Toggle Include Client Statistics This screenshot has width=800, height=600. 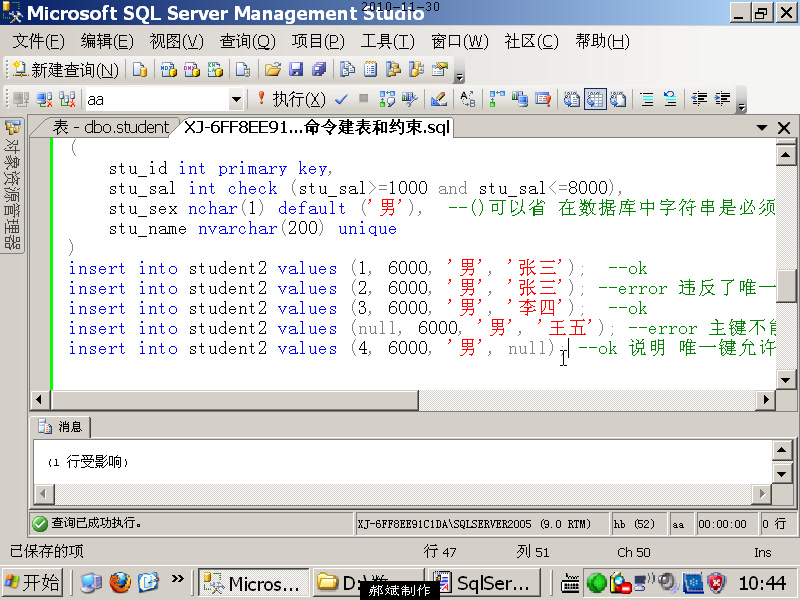[x=520, y=99]
